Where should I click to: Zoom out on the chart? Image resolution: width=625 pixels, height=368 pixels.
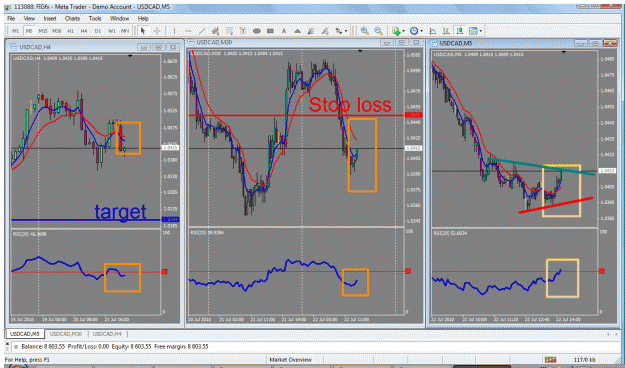[378, 31]
